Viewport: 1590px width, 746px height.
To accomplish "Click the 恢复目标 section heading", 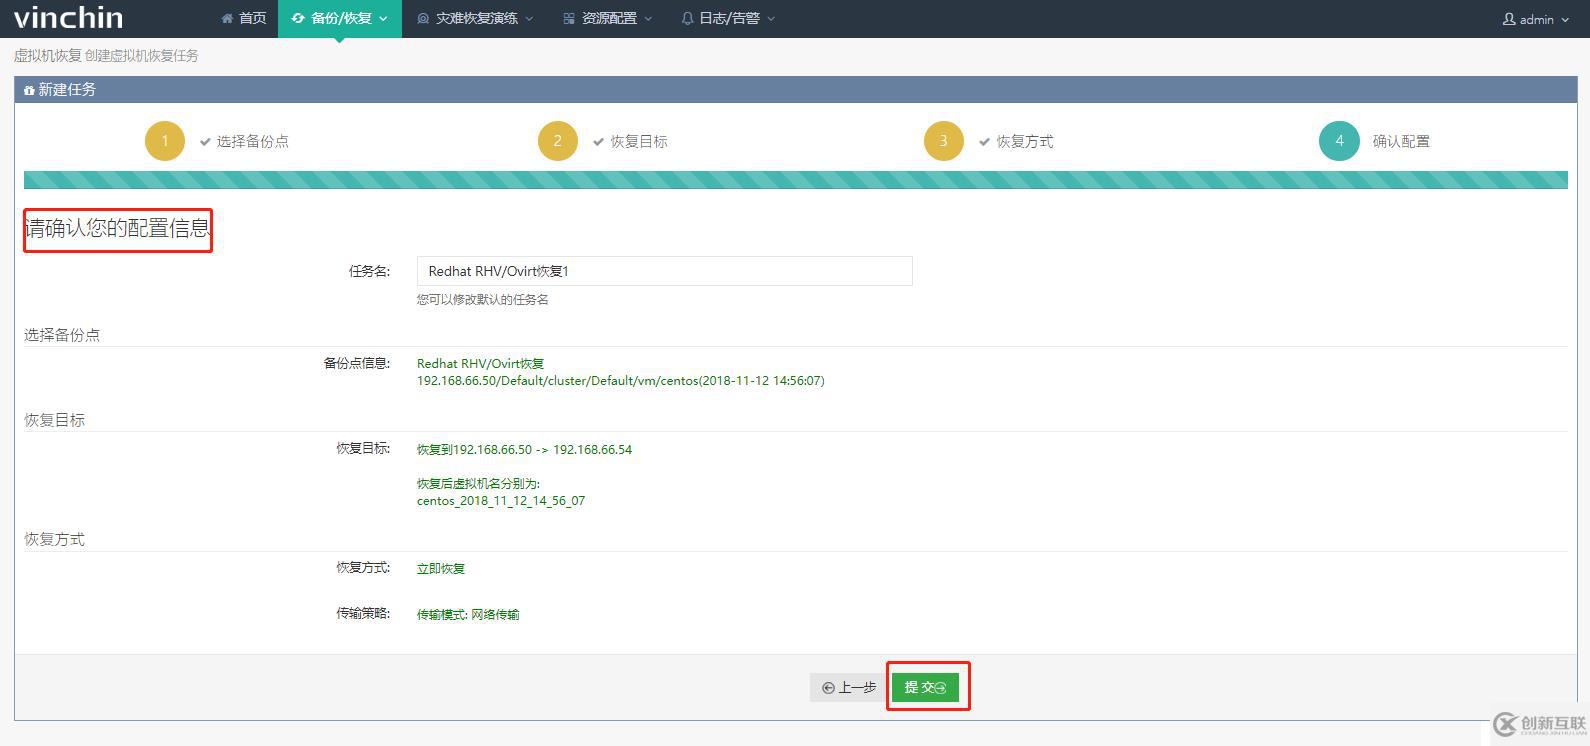I will pyautogui.click(x=54, y=420).
